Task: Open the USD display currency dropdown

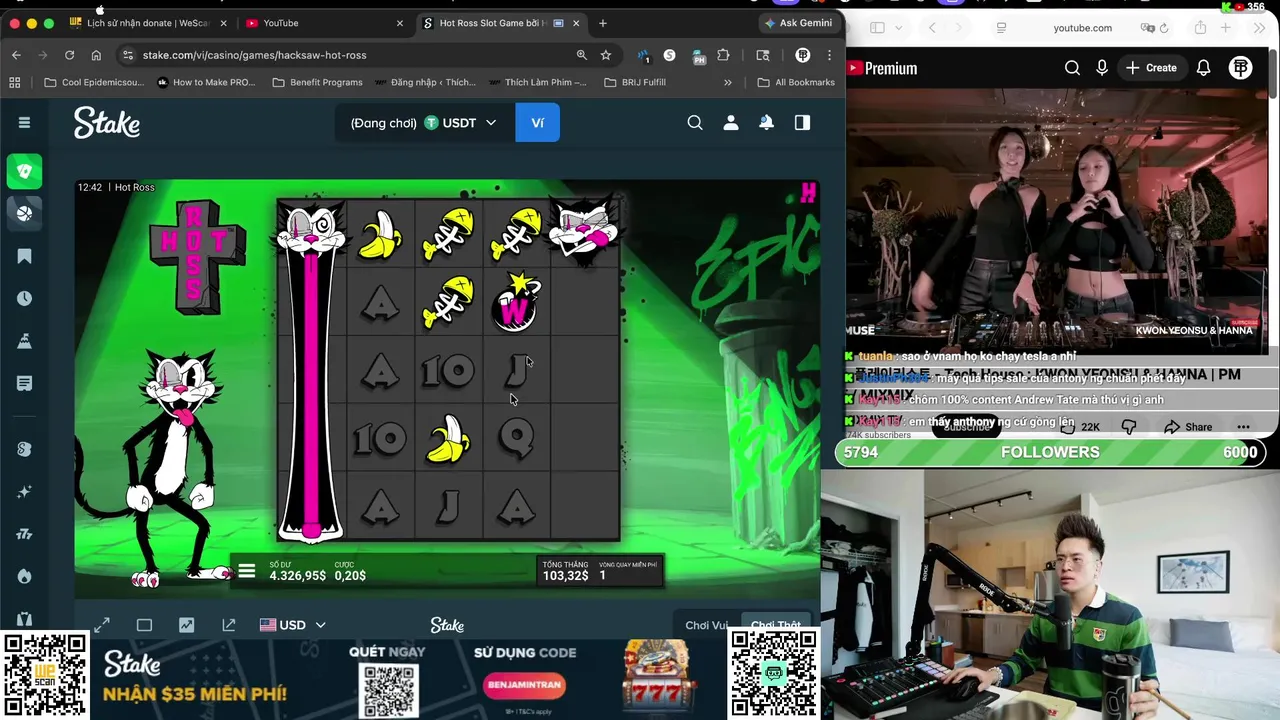Action: pos(293,625)
